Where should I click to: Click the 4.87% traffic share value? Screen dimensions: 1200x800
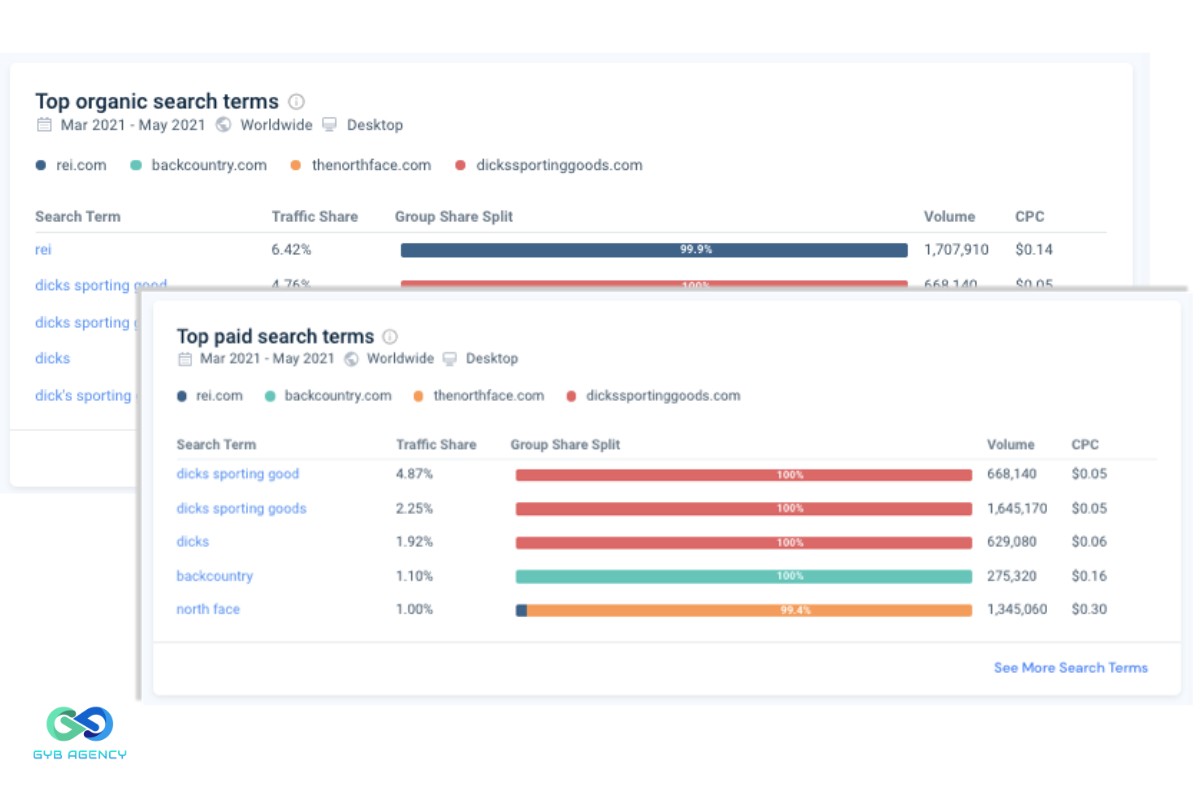(x=415, y=474)
